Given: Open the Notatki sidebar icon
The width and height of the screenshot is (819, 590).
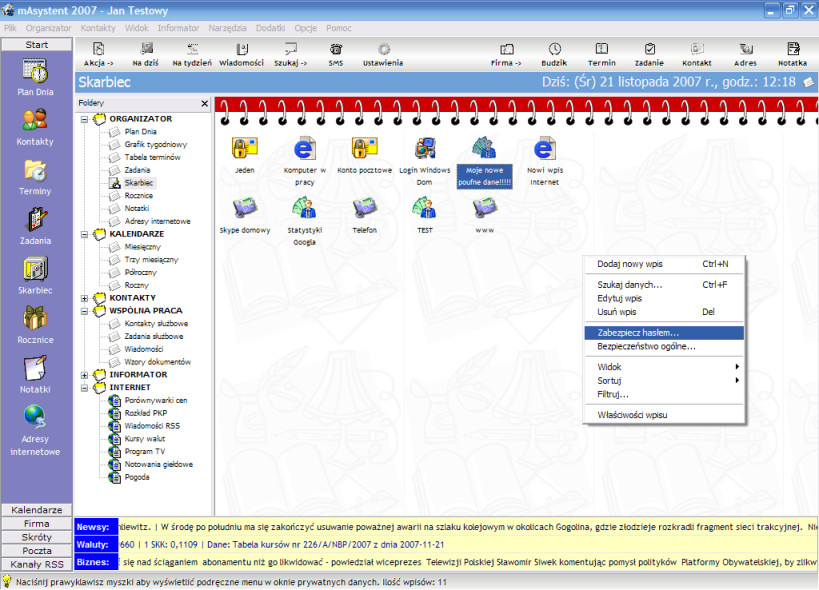Looking at the screenshot, I should pos(35,368).
